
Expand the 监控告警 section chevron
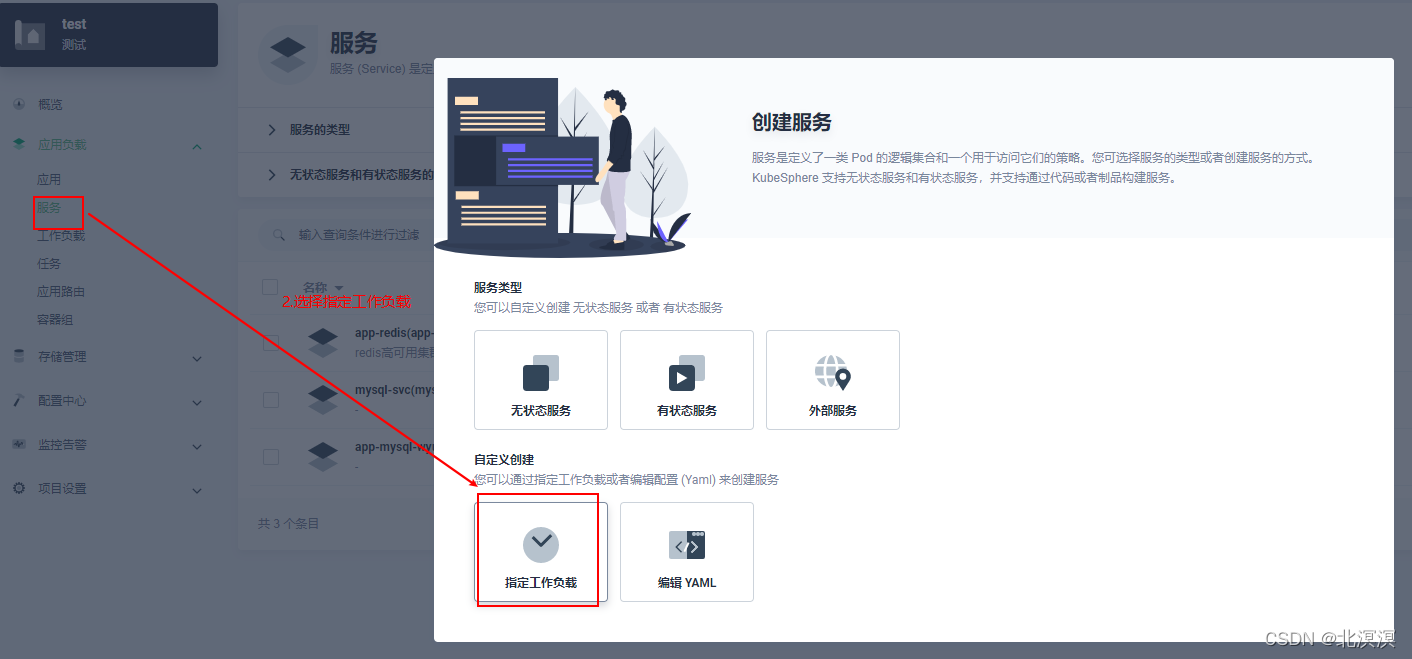[x=197, y=446]
